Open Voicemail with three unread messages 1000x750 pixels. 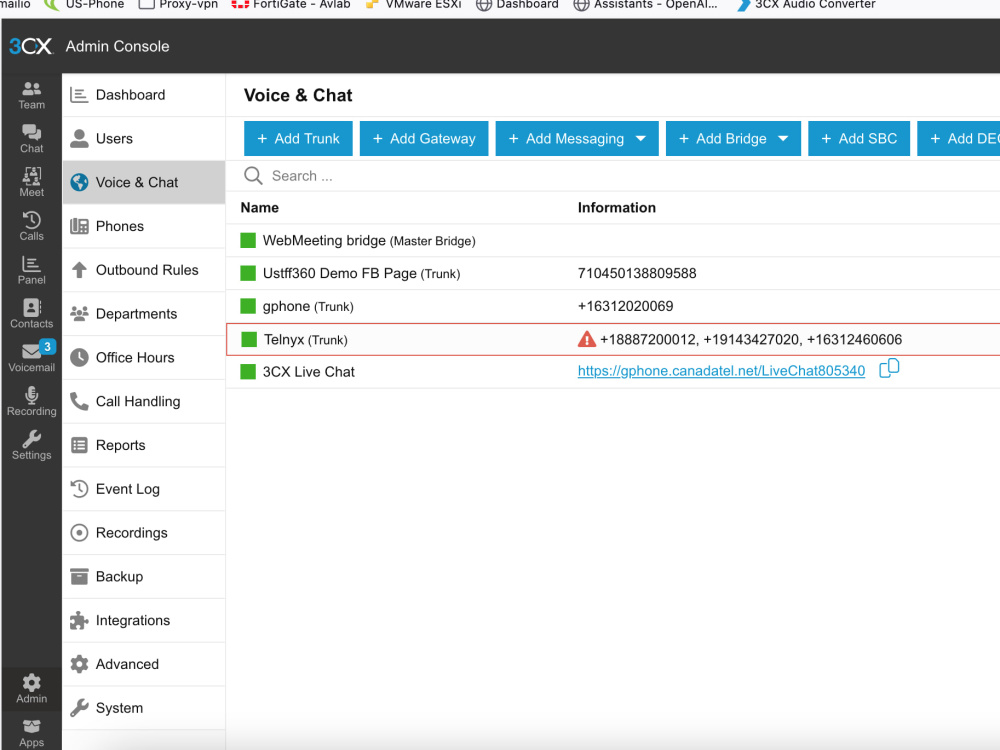click(31, 357)
